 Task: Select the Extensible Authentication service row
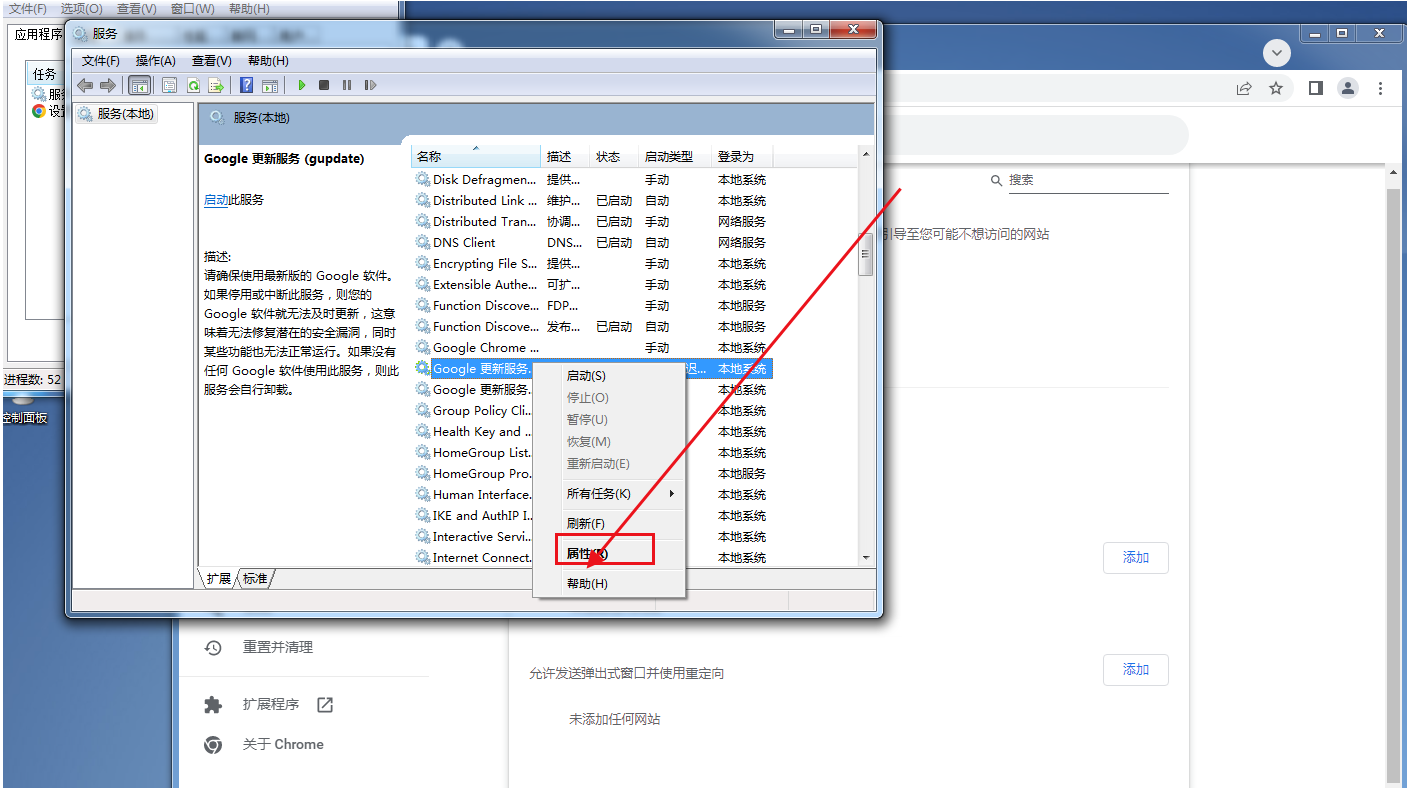pyautogui.click(x=592, y=285)
